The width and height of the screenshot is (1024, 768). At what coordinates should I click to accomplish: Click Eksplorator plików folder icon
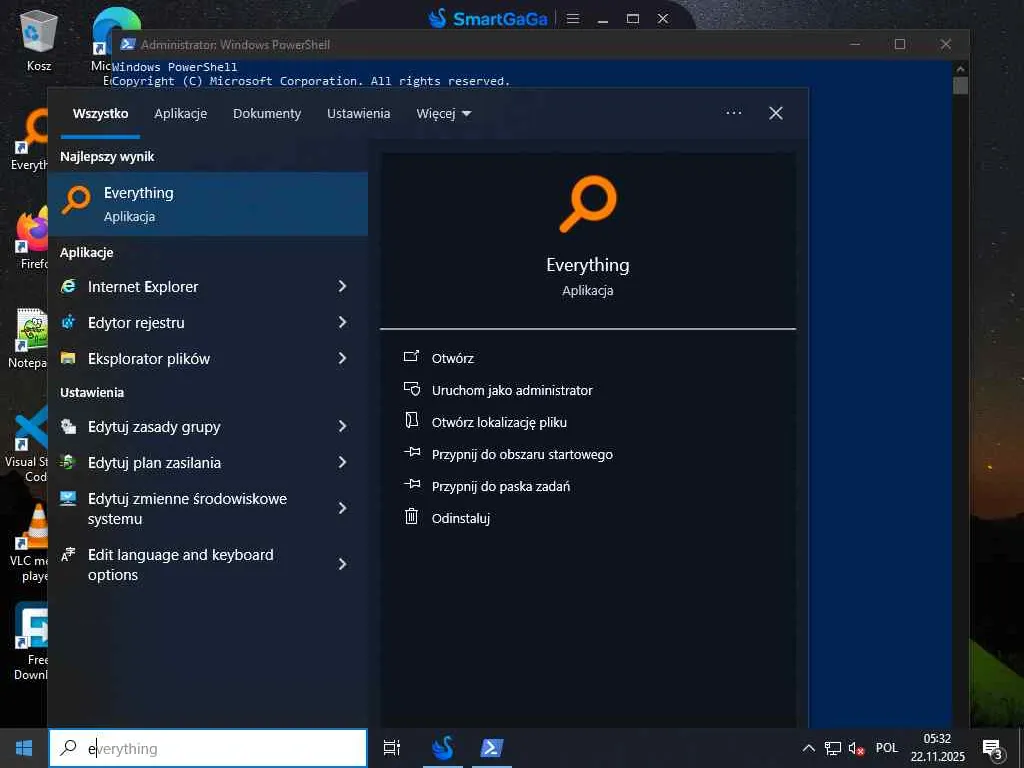69,358
